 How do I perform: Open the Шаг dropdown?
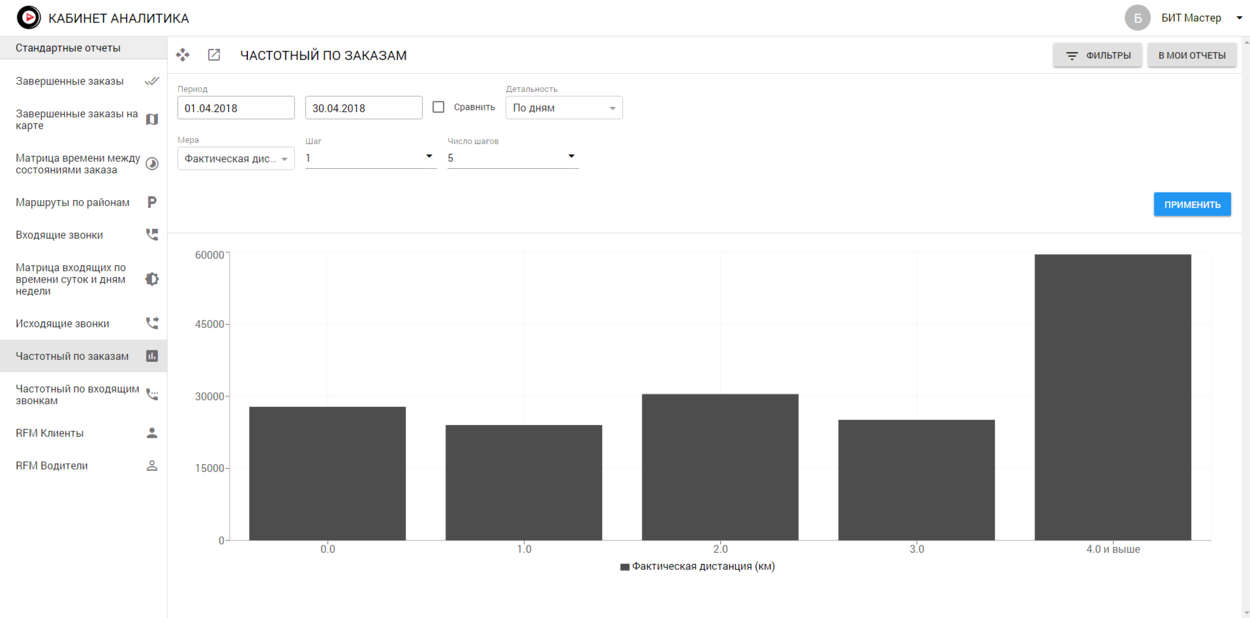(x=370, y=157)
